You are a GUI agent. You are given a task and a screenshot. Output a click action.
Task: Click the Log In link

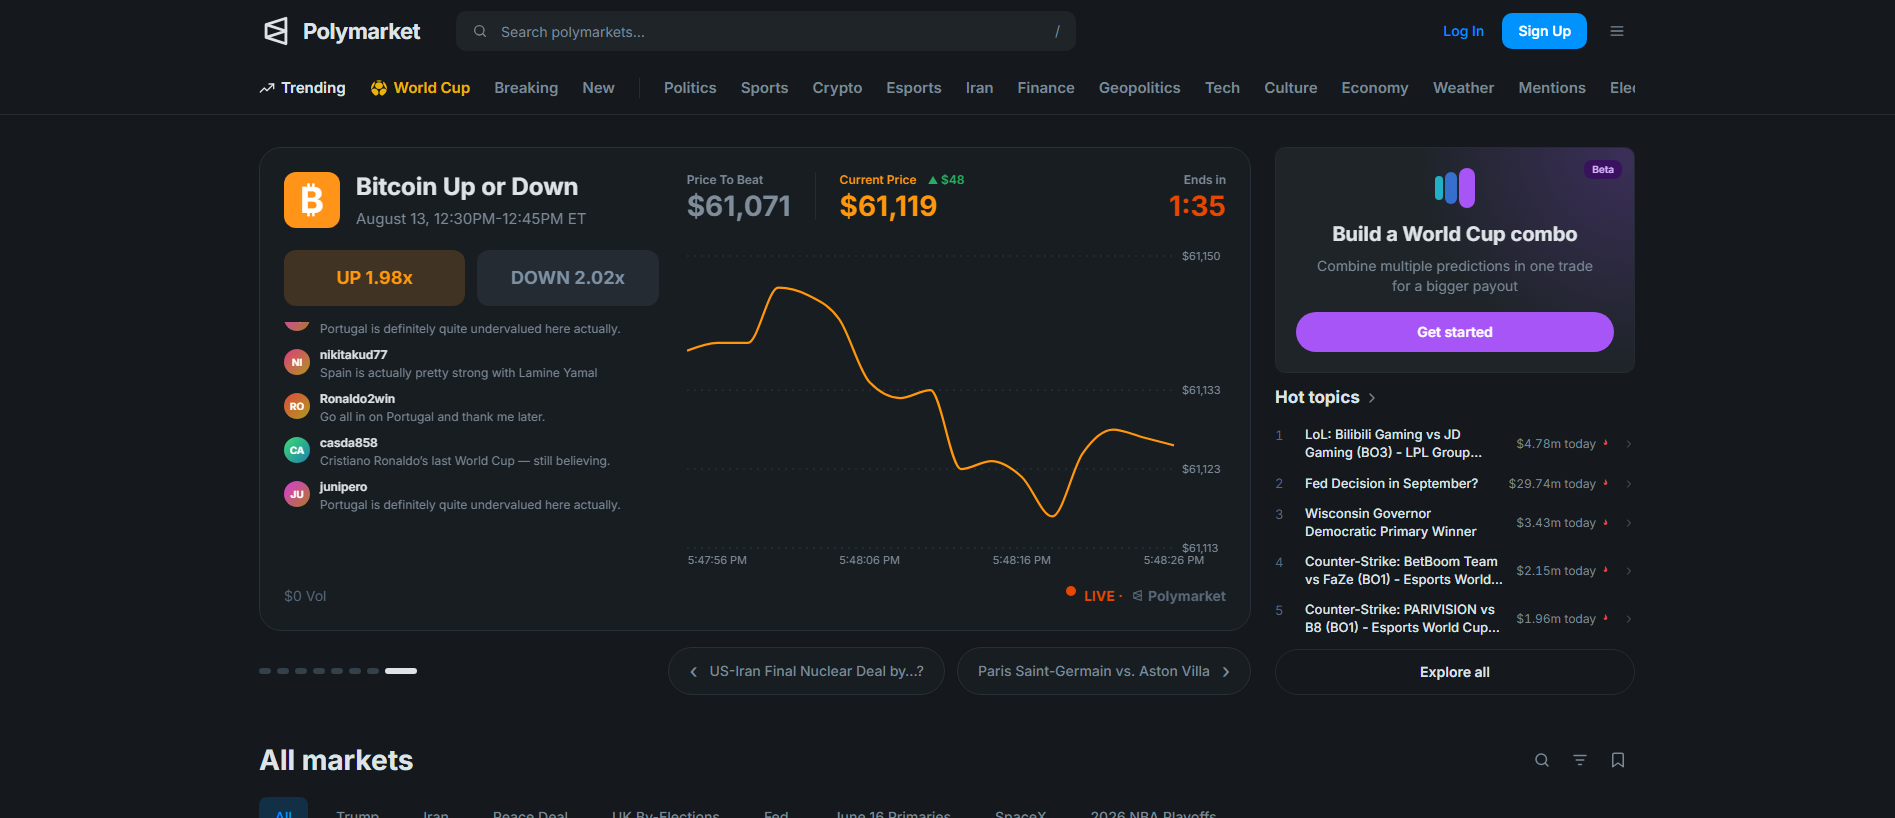tap(1463, 31)
